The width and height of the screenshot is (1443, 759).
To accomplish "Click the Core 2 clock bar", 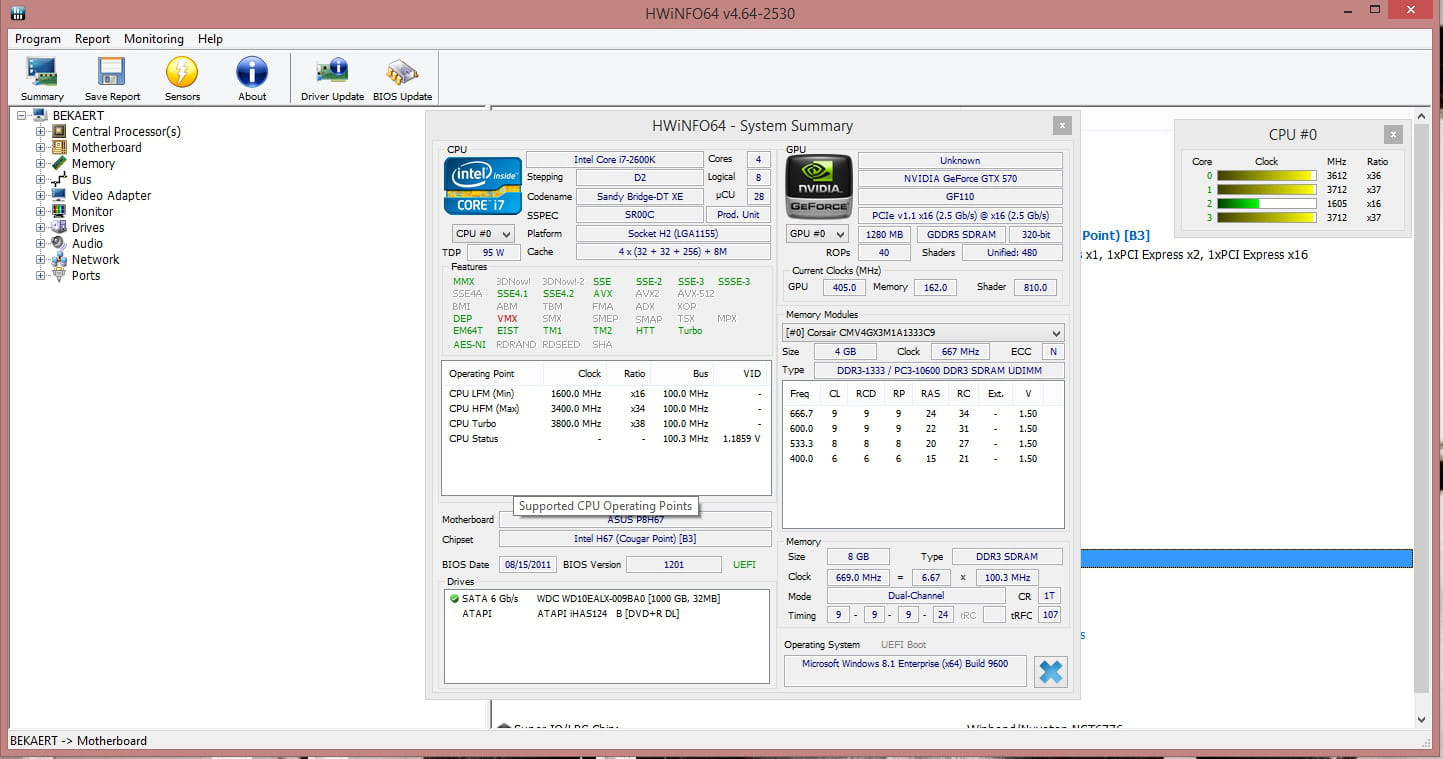I will 1266,203.
